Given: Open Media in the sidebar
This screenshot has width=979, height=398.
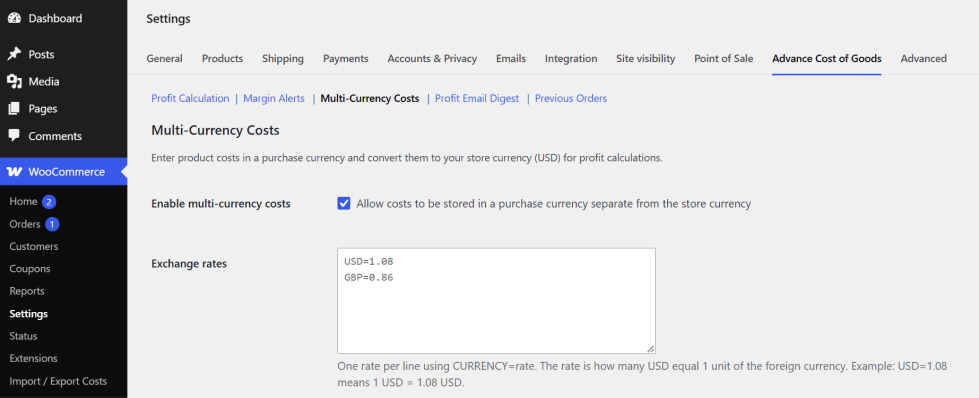Looking at the screenshot, I should point(44,82).
